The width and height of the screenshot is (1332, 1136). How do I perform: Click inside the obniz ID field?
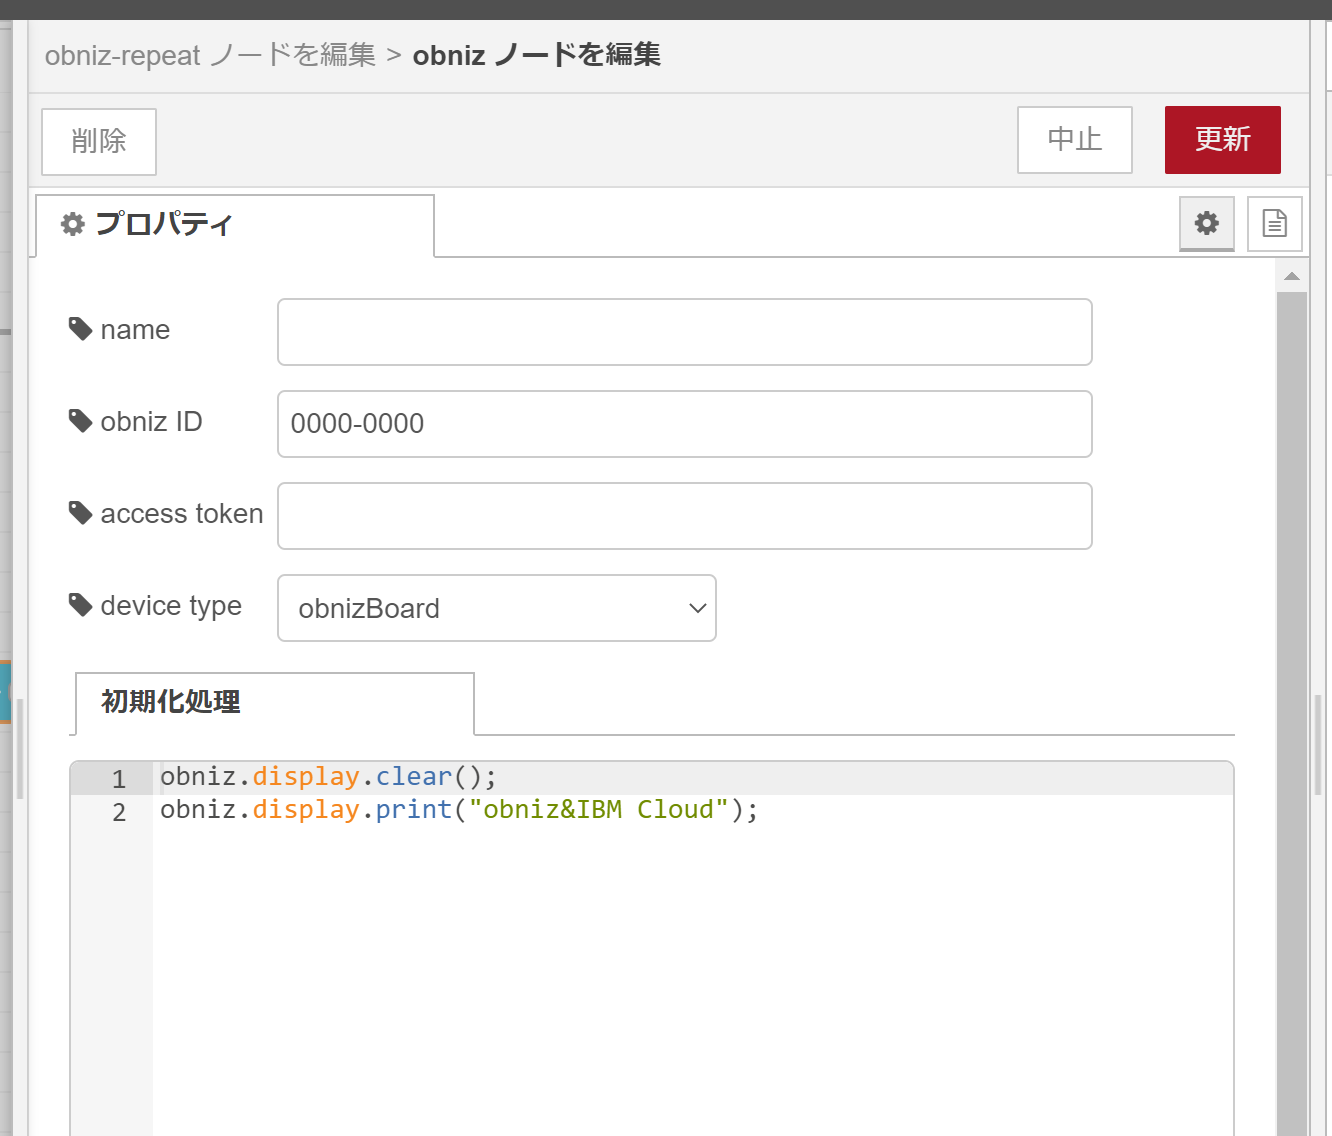pos(684,424)
